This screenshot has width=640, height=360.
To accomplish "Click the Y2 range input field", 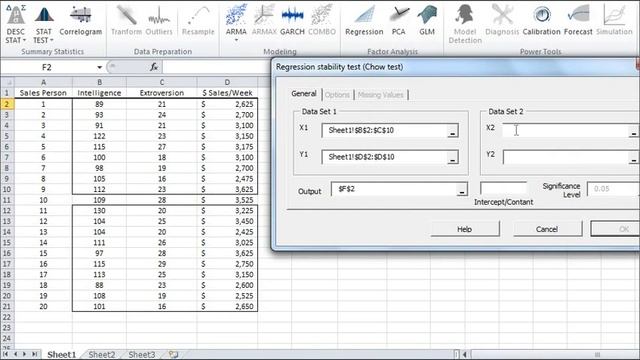I will (565, 157).
